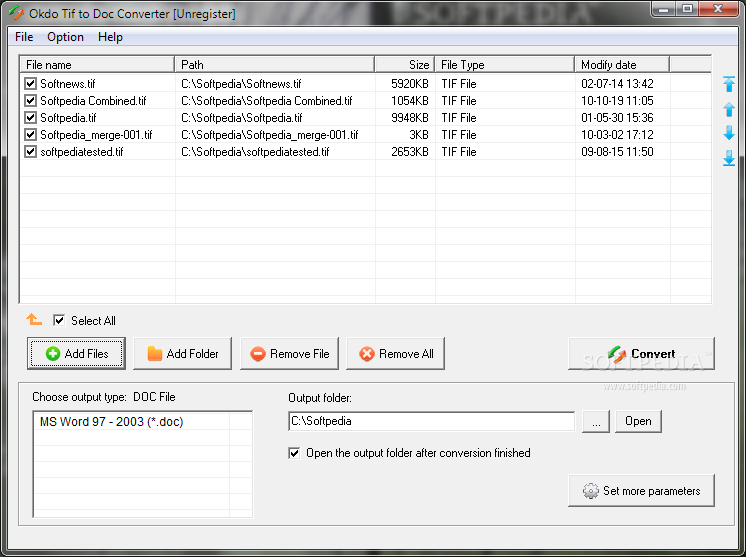Click path C:\Softpedia\softpediatested.tif

point(255,152)
